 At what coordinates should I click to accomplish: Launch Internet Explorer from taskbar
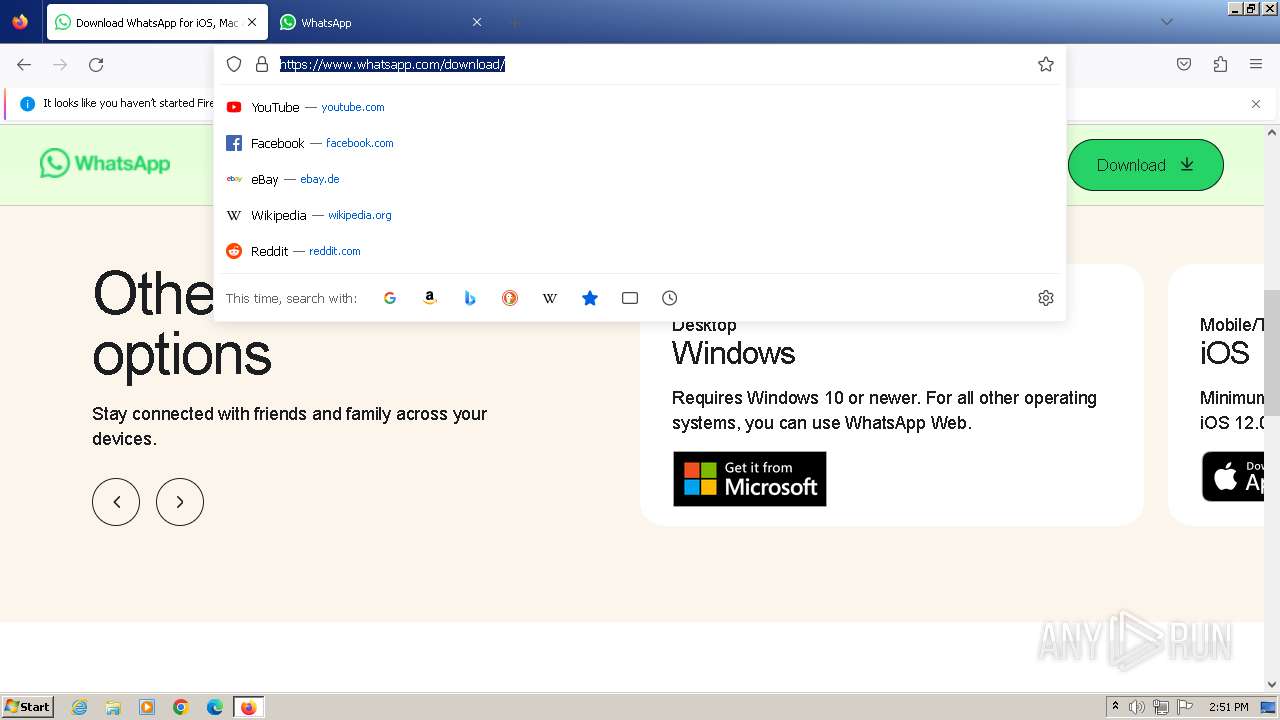tap(80, 707)
